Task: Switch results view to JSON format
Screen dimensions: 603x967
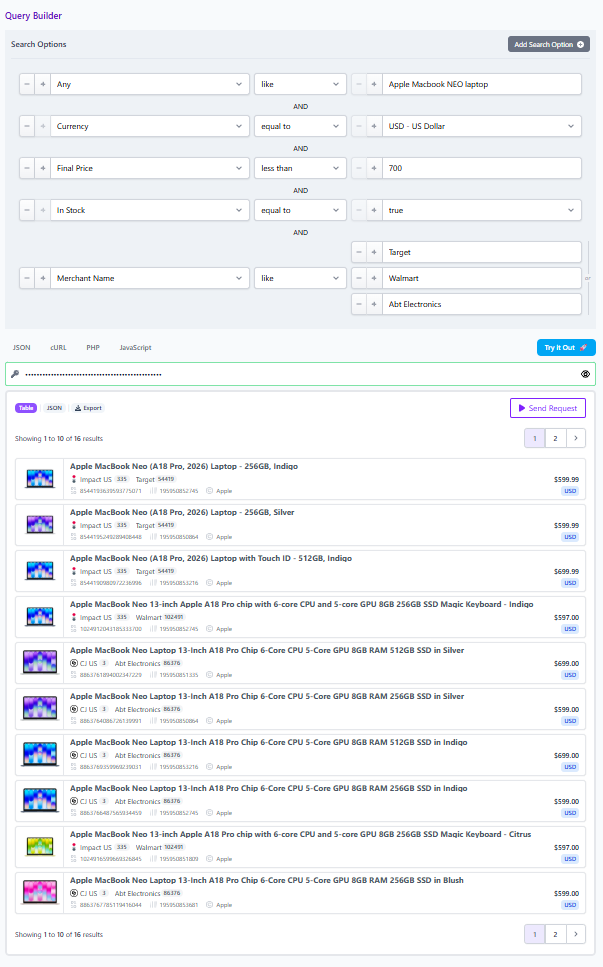Action: coord(54,408)
